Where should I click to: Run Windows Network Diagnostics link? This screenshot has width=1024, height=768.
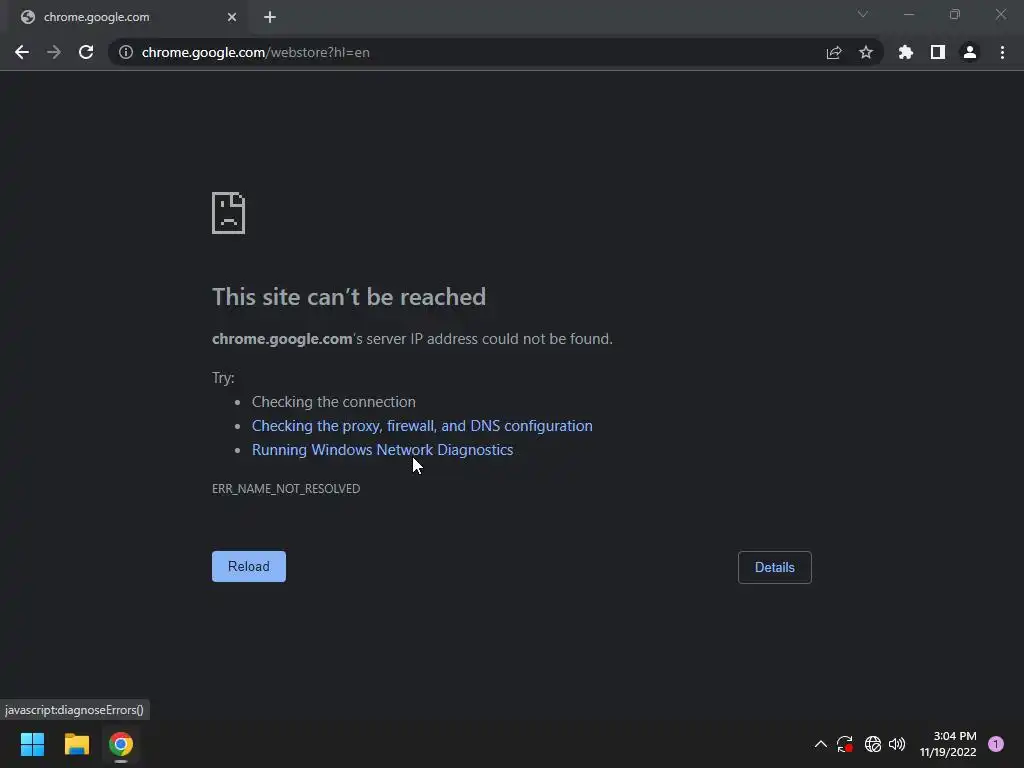(383, 450)
